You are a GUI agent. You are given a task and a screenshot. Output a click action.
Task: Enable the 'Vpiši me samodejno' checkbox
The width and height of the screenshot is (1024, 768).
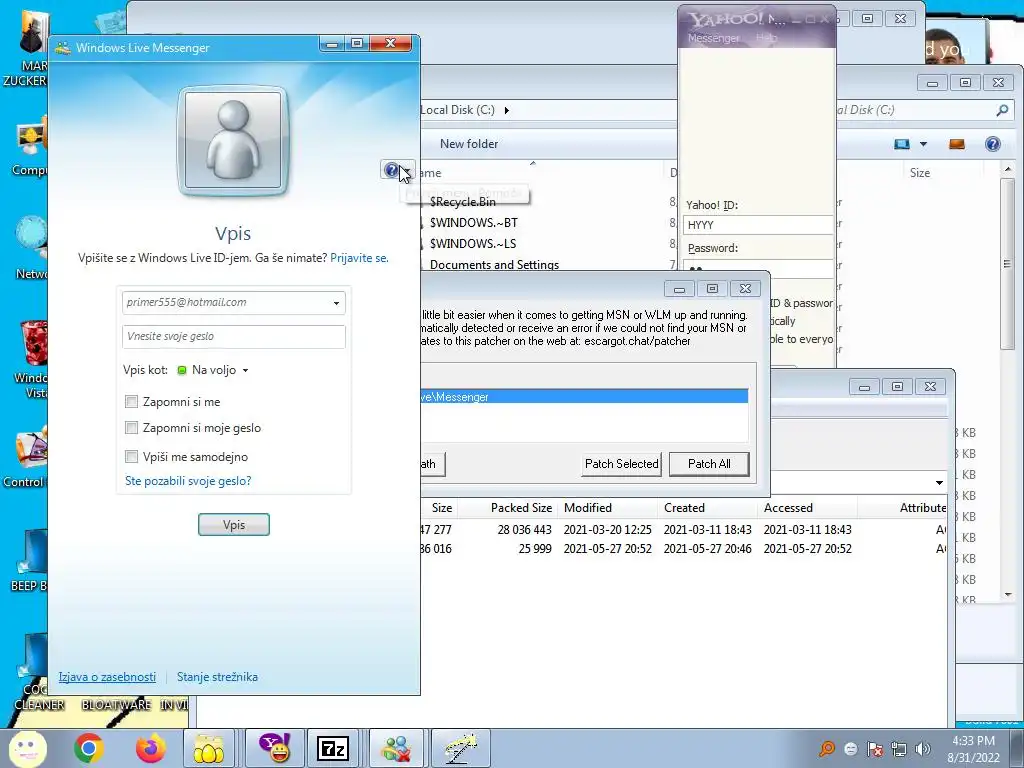pyautogui.click(x=131, y=456)
